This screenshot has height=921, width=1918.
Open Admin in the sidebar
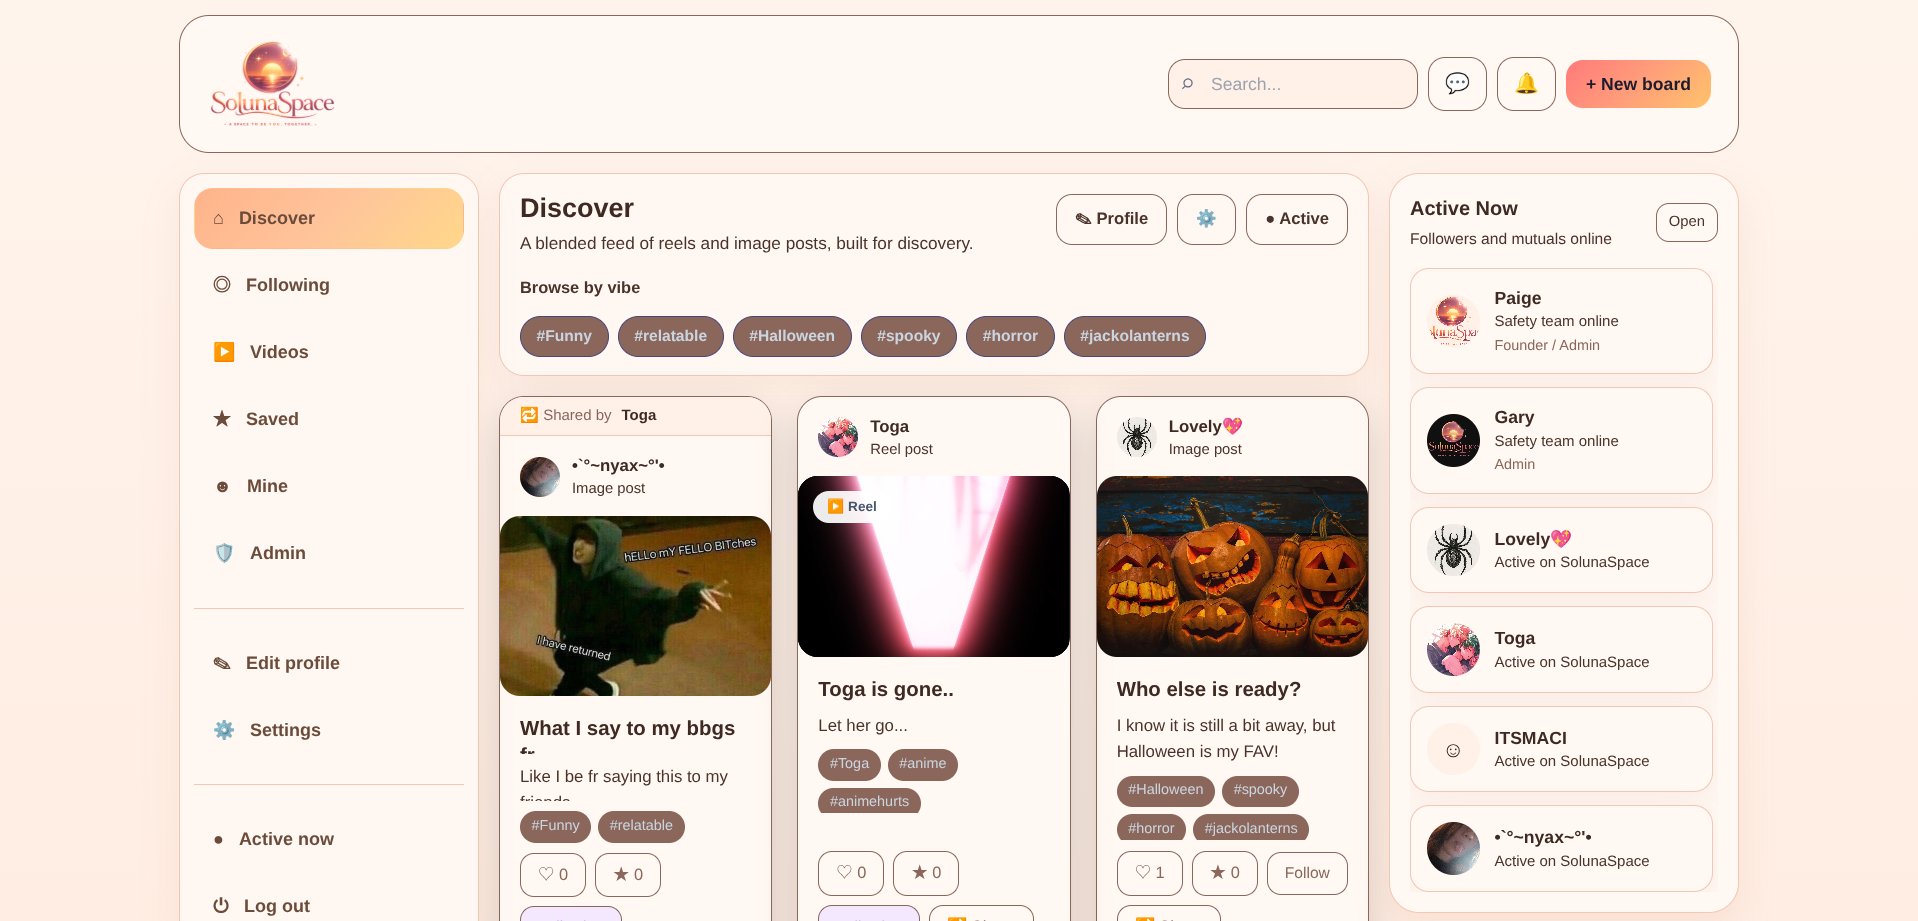329,553
